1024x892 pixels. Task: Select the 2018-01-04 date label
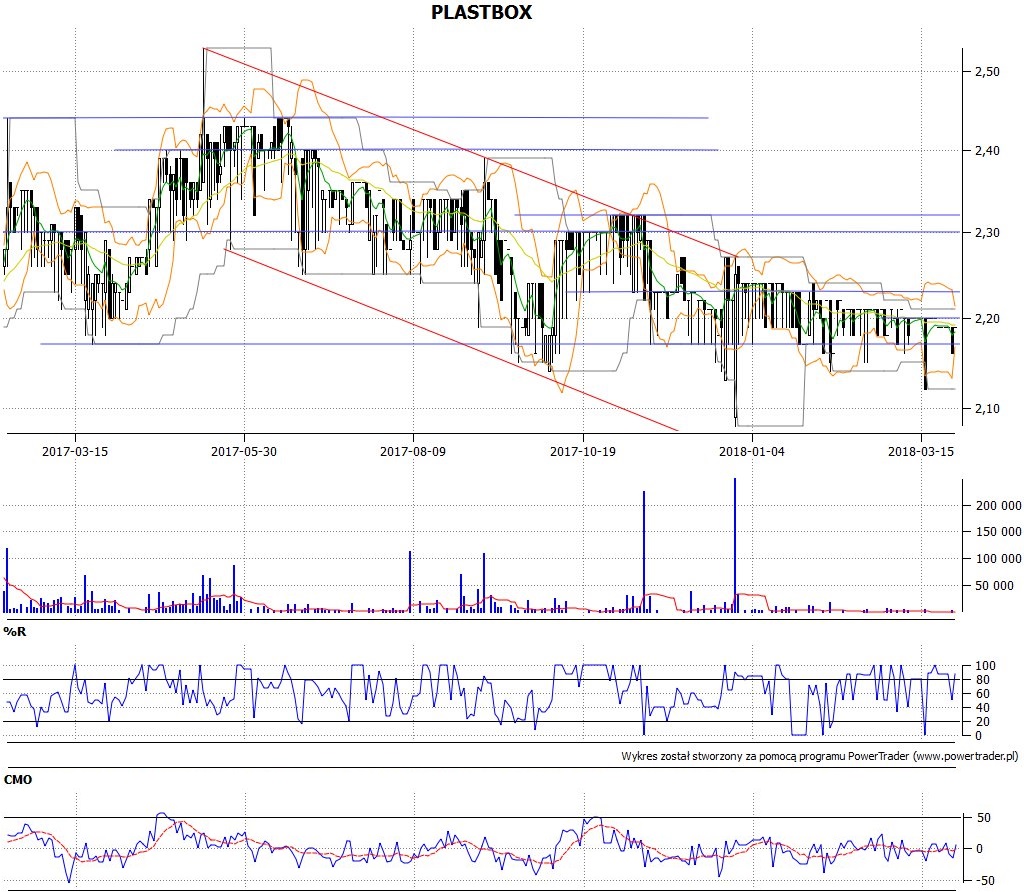[x=752, y=451]
